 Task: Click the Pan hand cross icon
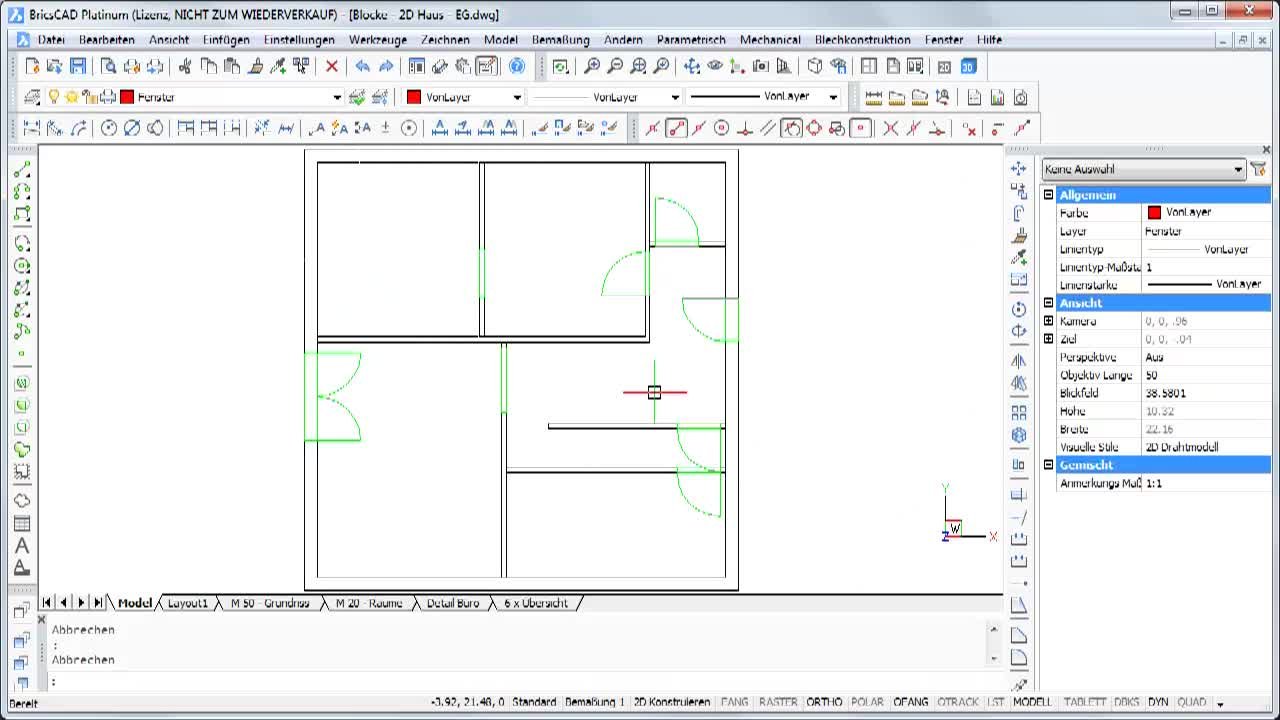coord(692,66)
